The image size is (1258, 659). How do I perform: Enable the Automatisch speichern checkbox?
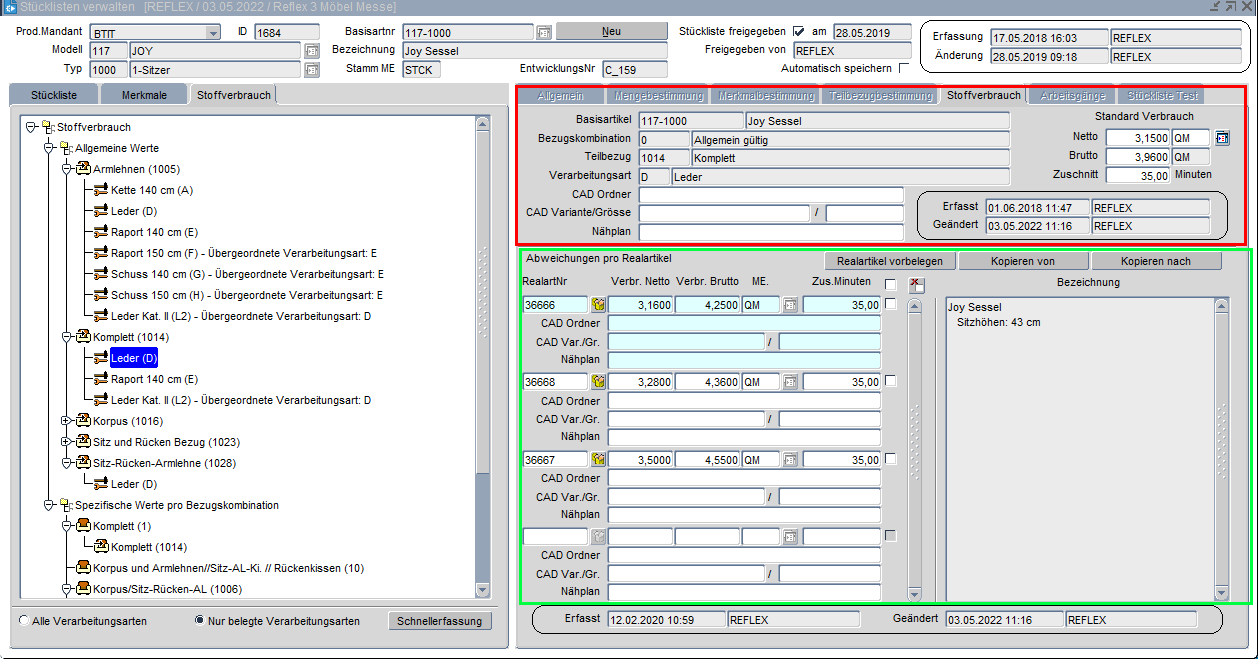[x=904, y=69]
